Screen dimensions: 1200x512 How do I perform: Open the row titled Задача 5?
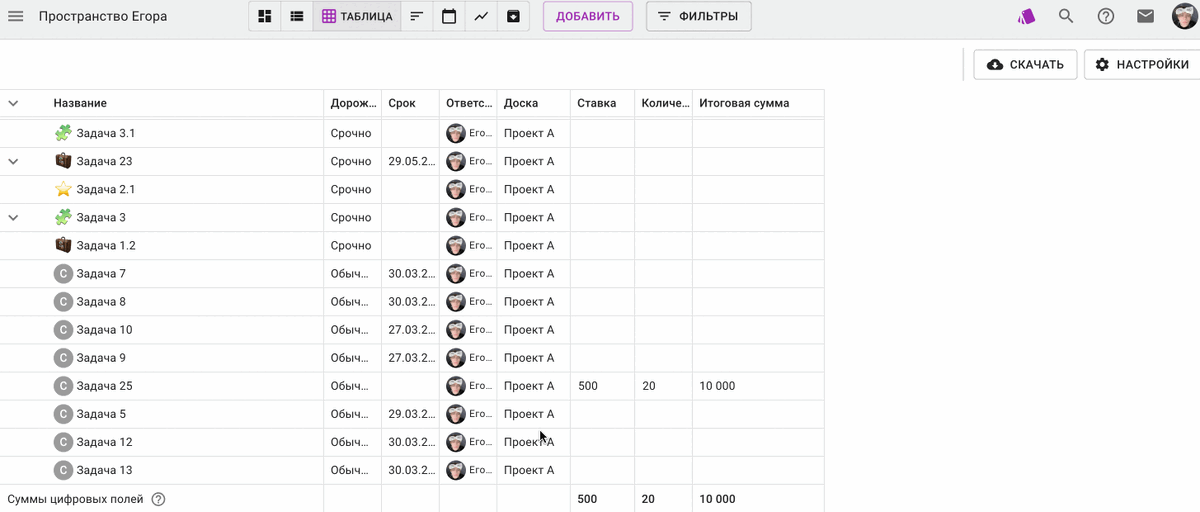click(101, 413)
